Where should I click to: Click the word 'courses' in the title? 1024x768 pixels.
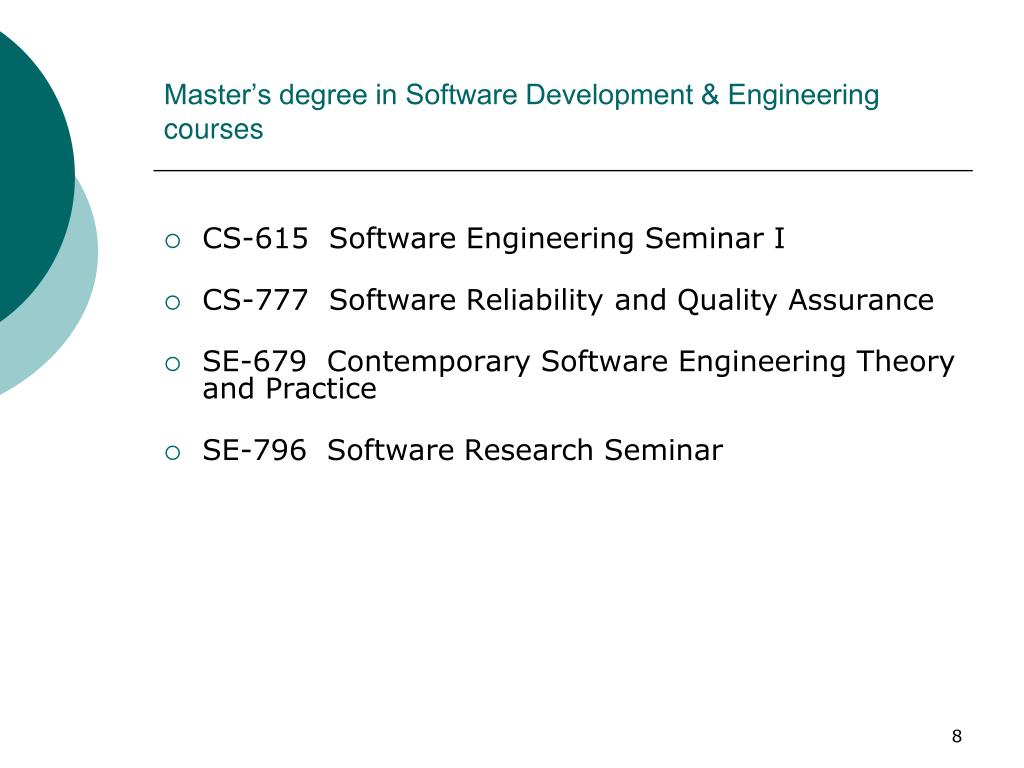[213, 130]
